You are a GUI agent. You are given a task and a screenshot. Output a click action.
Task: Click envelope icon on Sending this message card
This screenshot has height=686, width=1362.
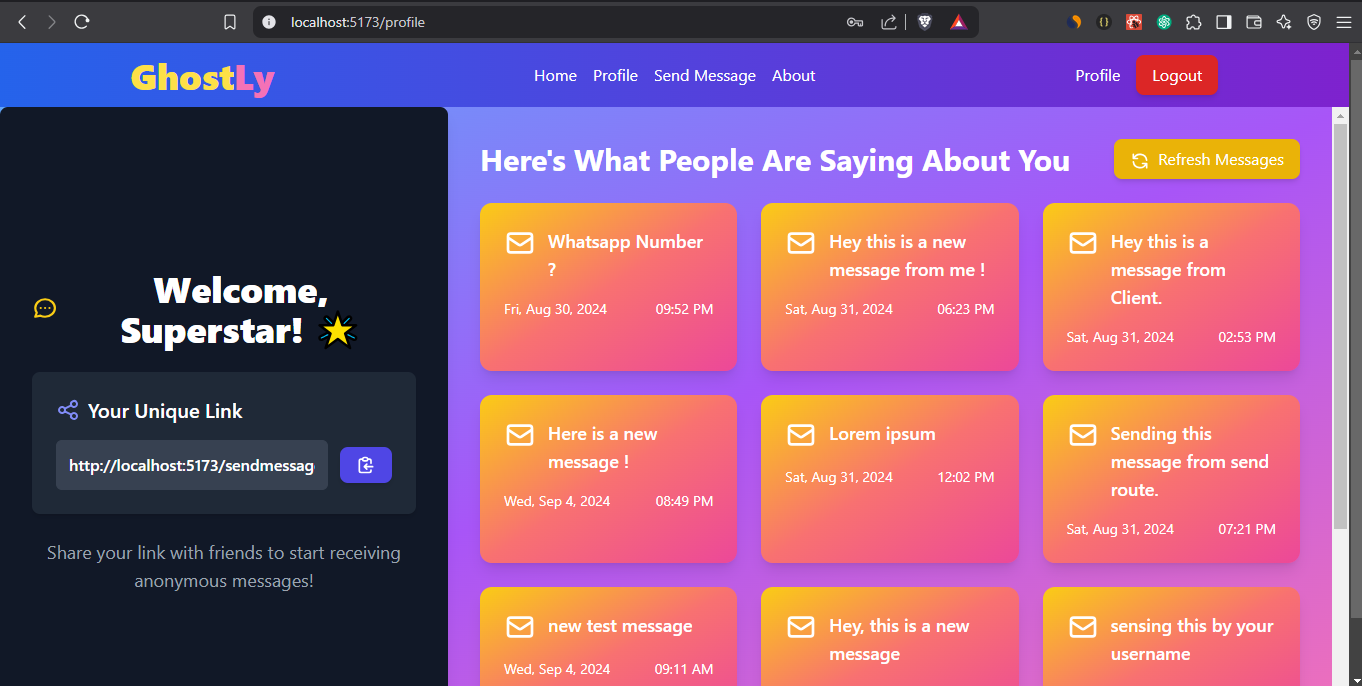[1083, 435]
